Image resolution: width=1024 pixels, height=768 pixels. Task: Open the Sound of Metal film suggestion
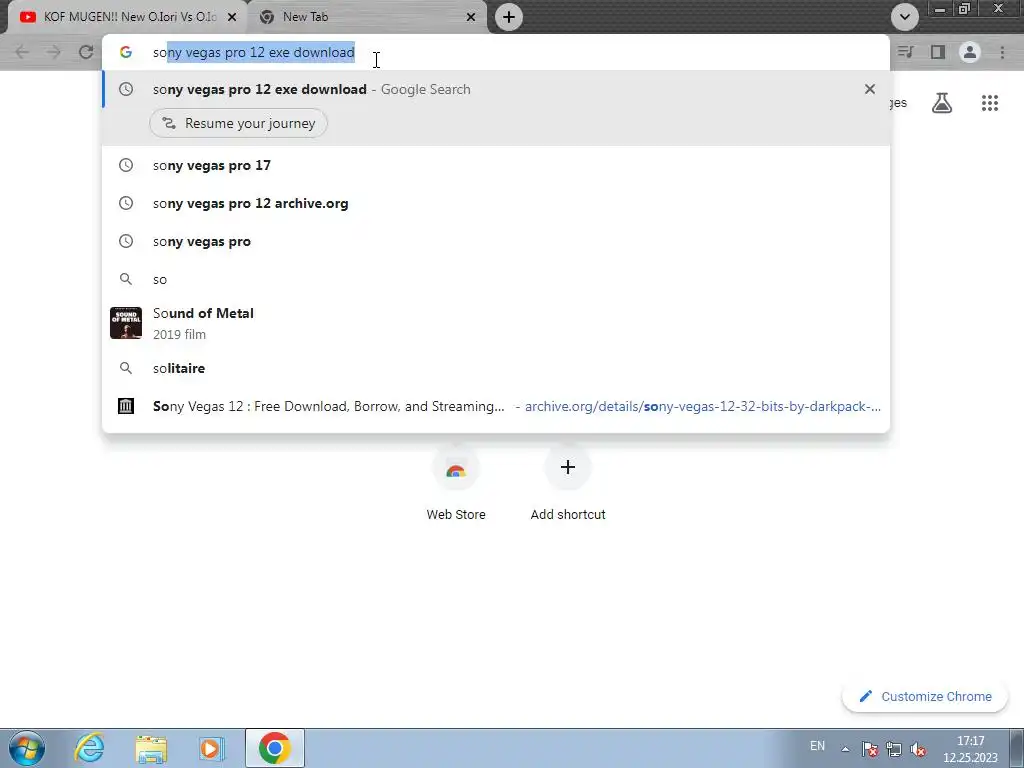pyautogui.click(x=496, y=323)
